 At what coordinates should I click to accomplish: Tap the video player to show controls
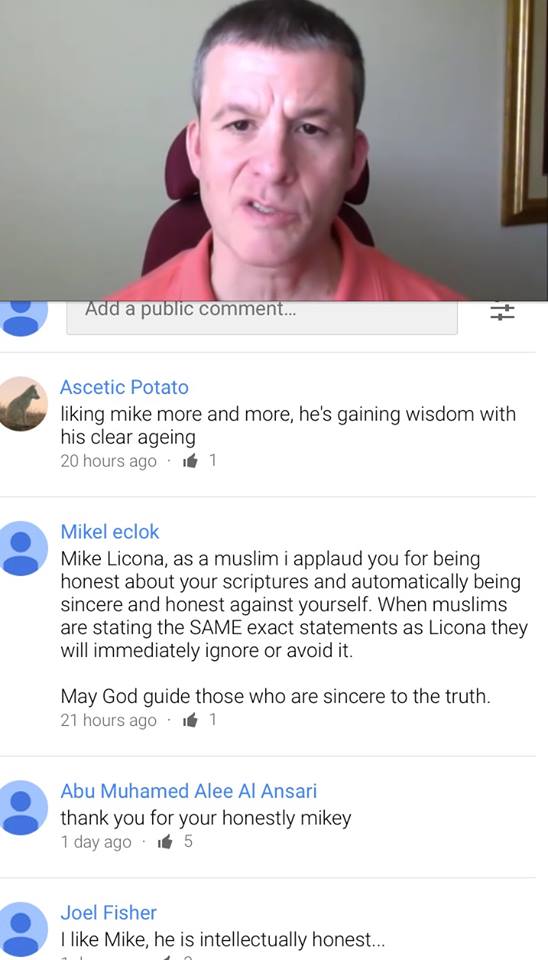274,150
